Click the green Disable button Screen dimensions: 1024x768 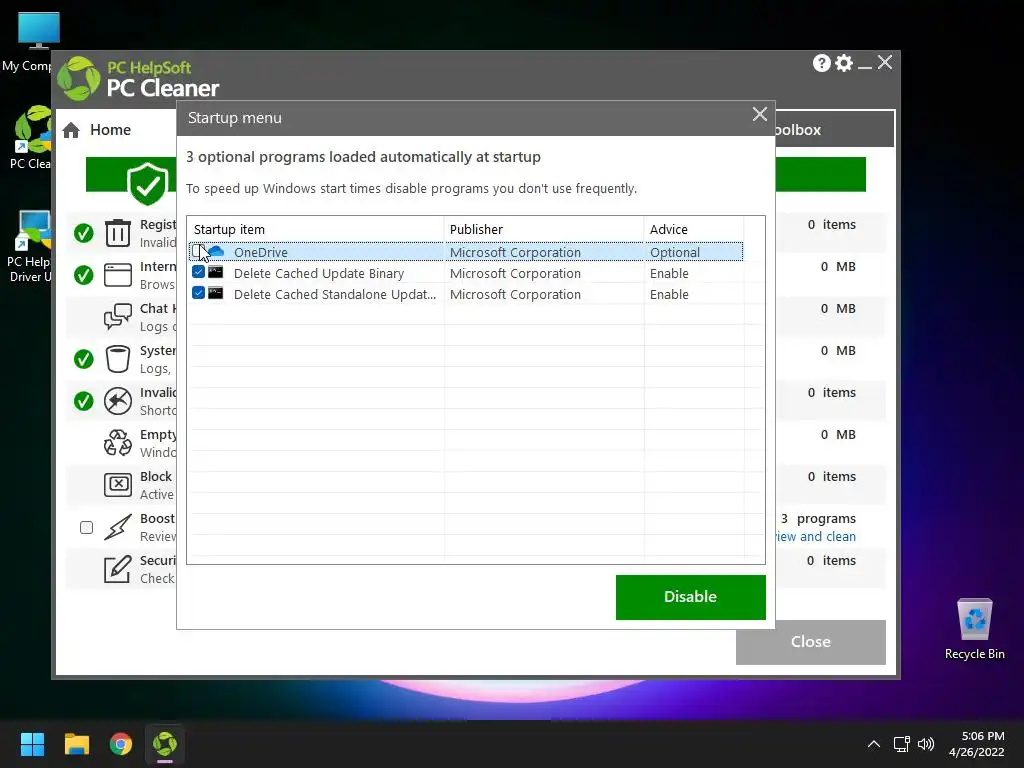click(690, 597)
